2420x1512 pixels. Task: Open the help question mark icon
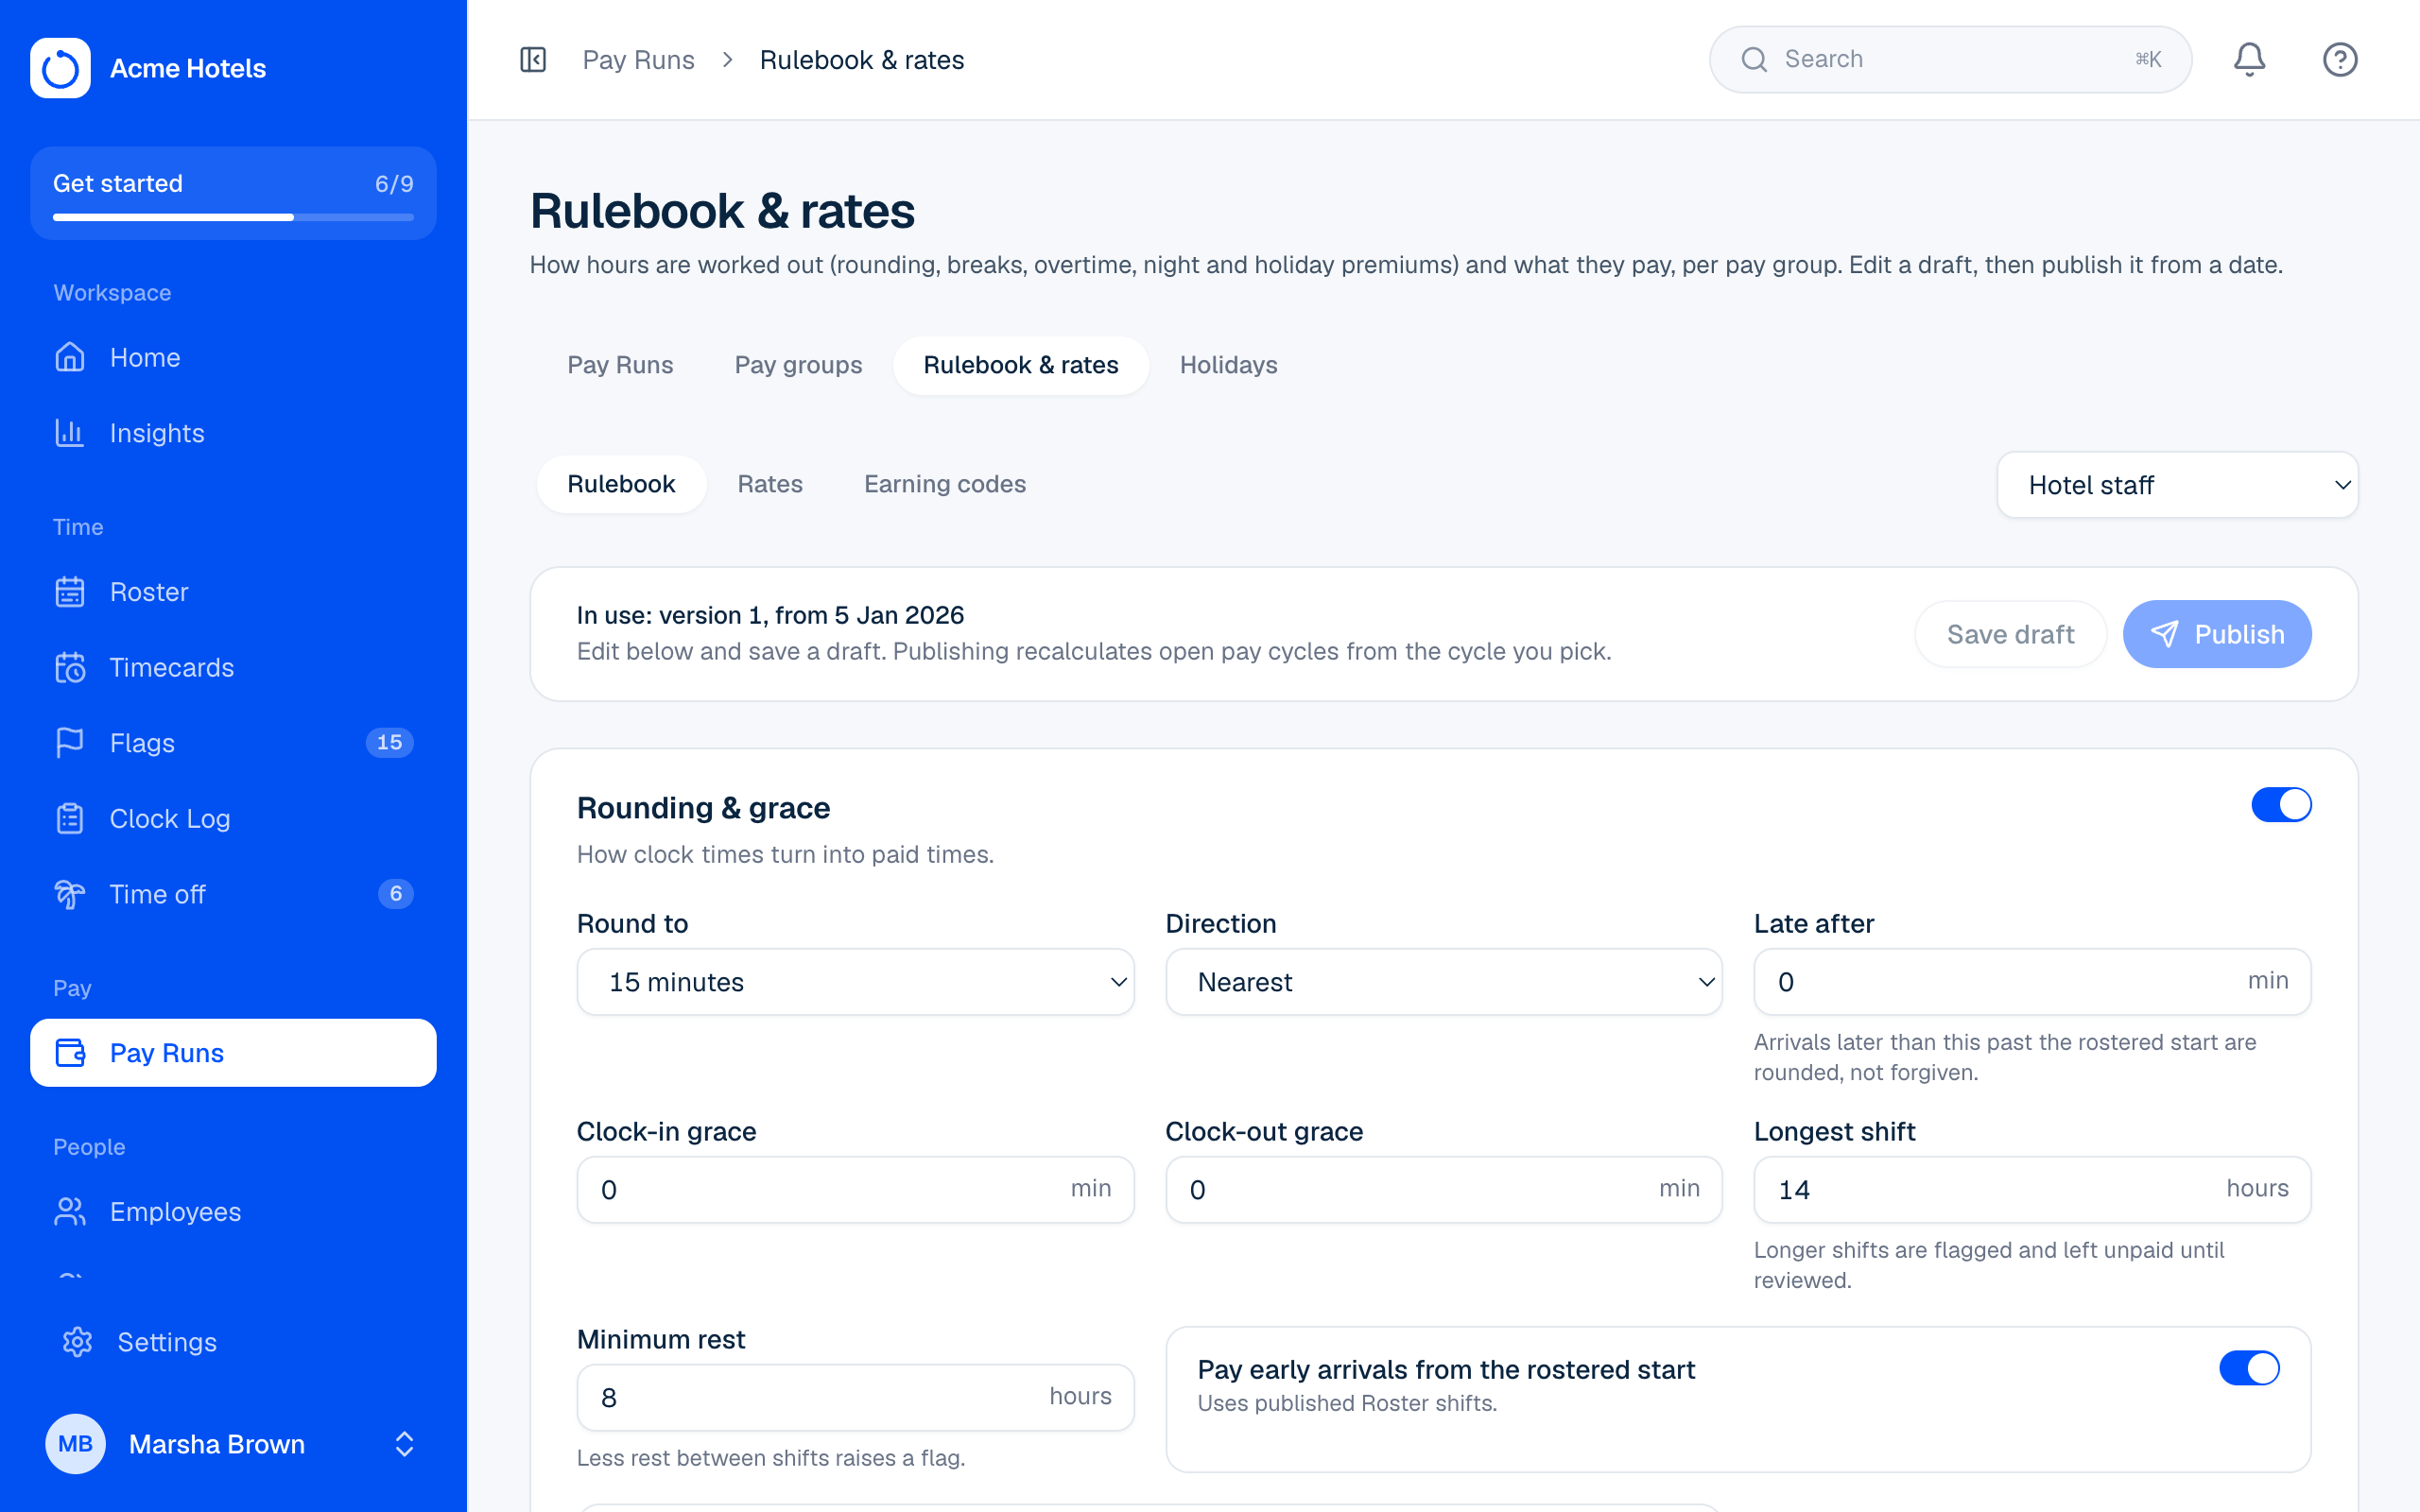[x=2340, y=60]
